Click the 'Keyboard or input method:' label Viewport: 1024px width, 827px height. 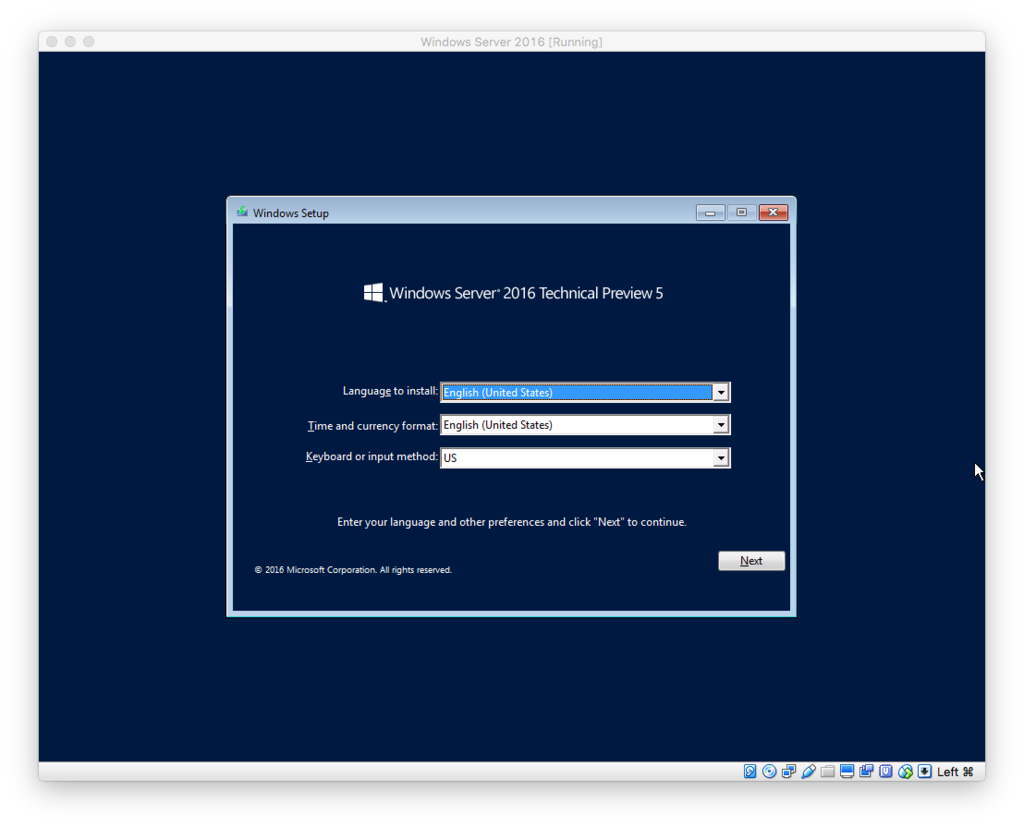pyautogui.click(x=372, y=456)
